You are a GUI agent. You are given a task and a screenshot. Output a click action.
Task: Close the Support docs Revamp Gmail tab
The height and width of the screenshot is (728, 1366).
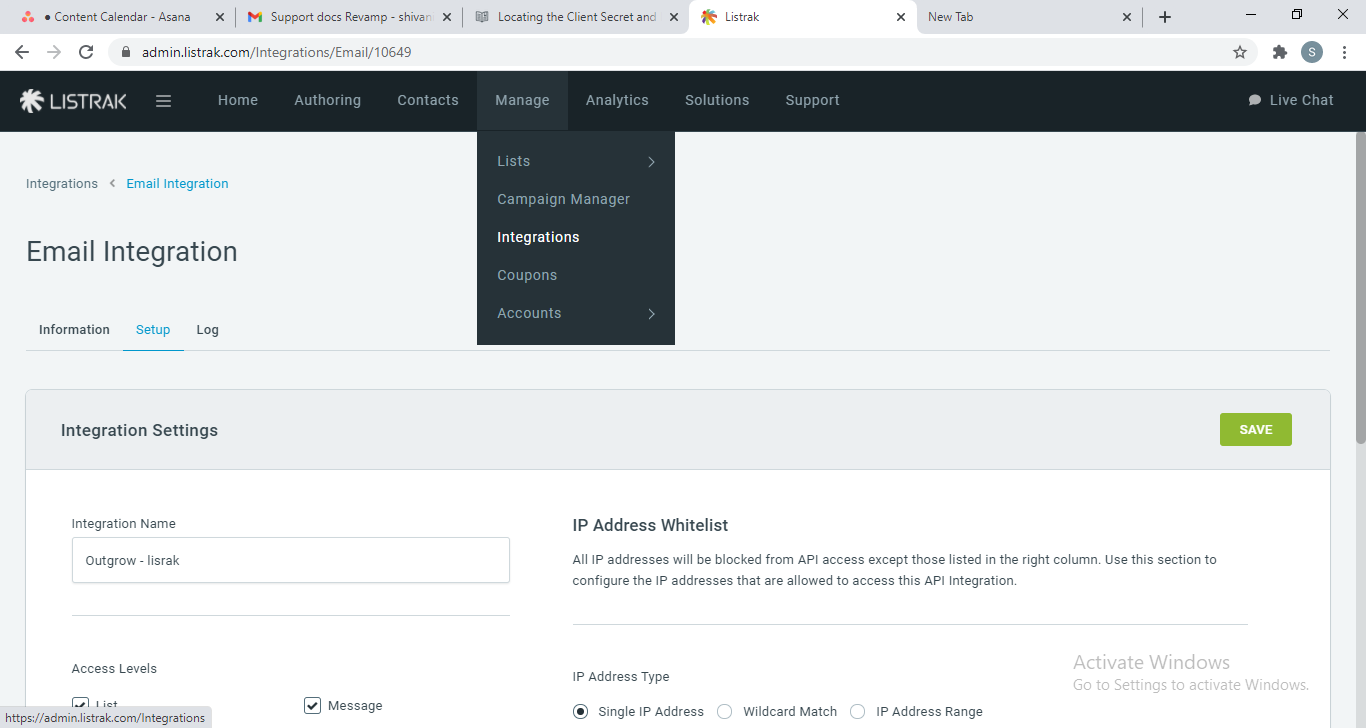(x=445, y=17)
